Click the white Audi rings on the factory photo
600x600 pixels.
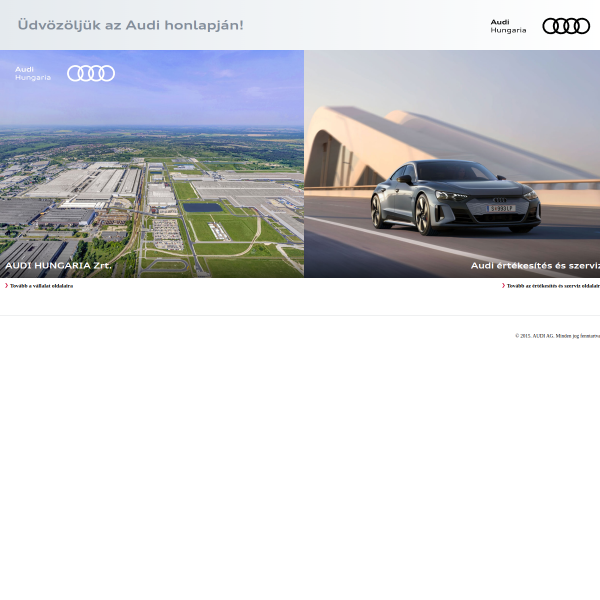coord(91,73)
